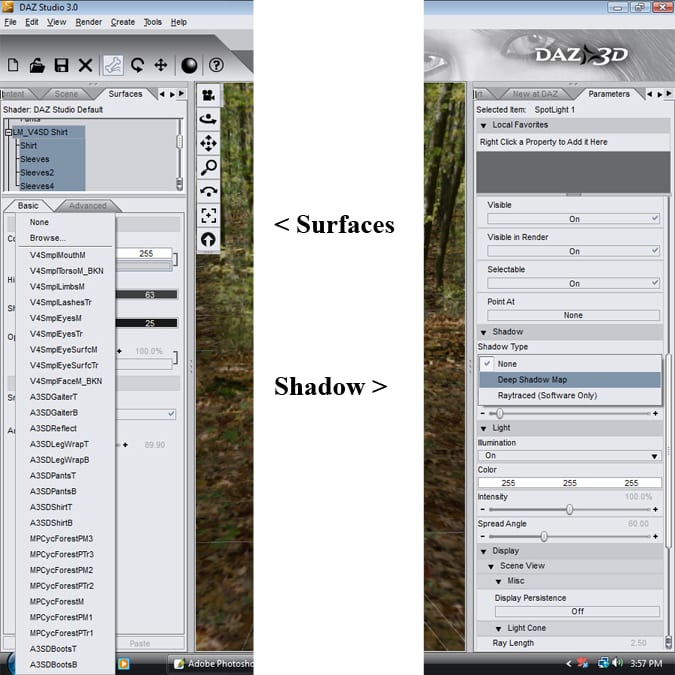
Task: Select the Sleeves2 surface
Action: pyautogui.click(x=37, y=173)
